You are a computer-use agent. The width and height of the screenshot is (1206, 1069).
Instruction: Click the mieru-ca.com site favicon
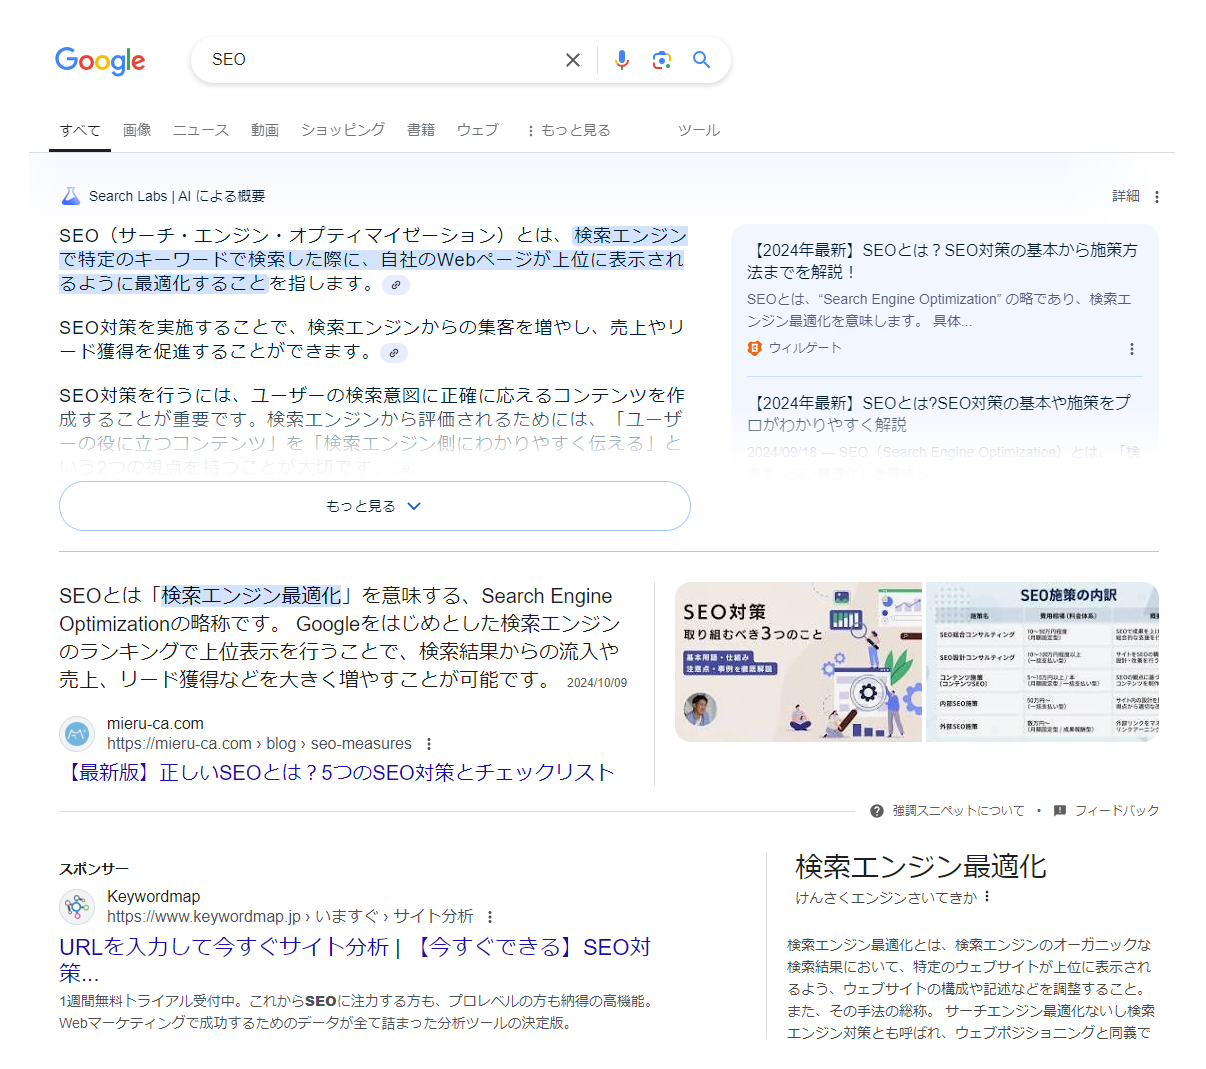click(x=77, y=734)
